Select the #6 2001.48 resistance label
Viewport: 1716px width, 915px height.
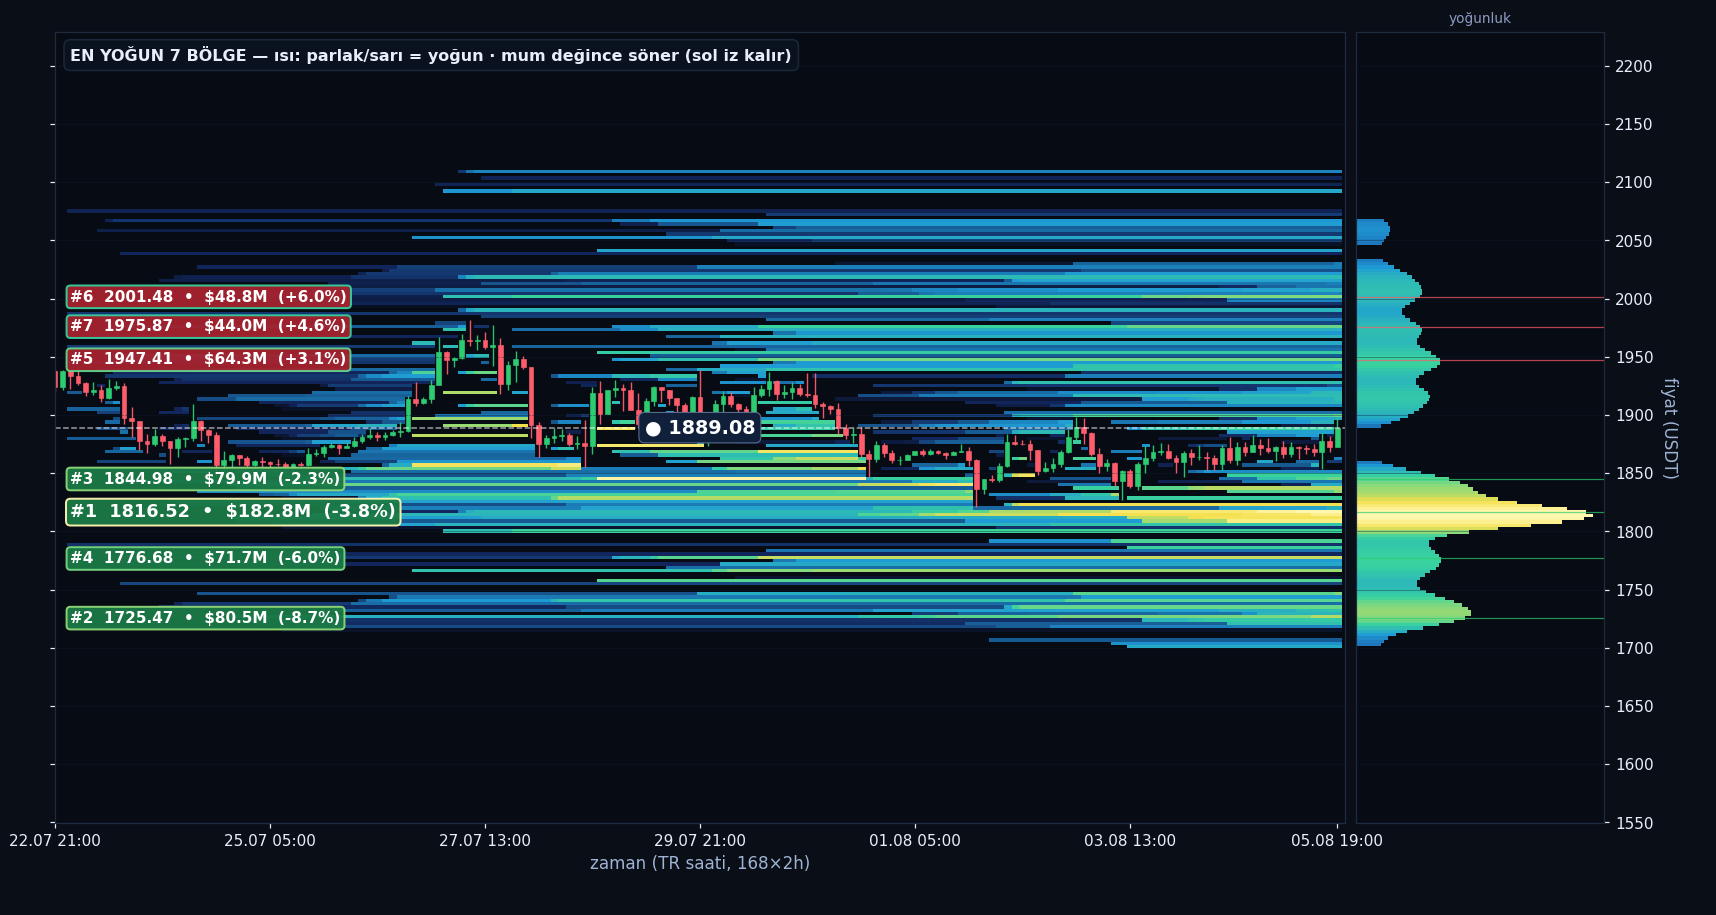pos(208,297)
